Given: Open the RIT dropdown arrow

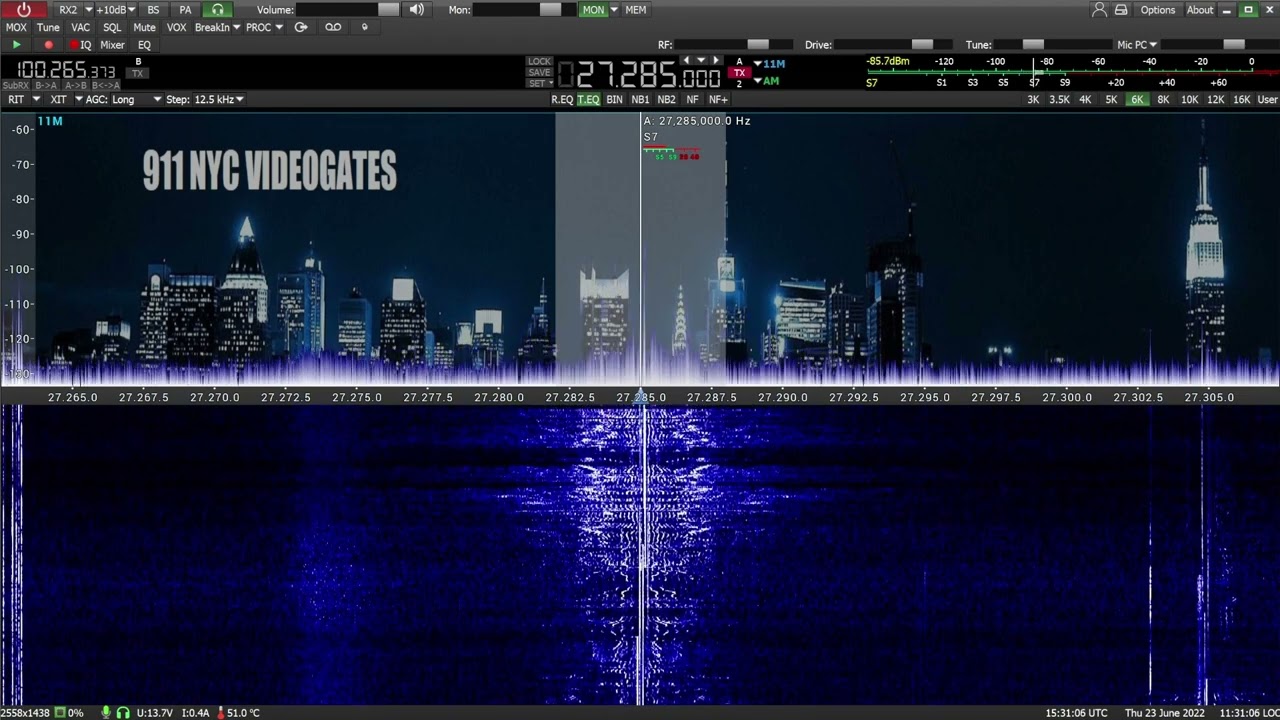Looking at the screenshot, I should pos(37,100).
